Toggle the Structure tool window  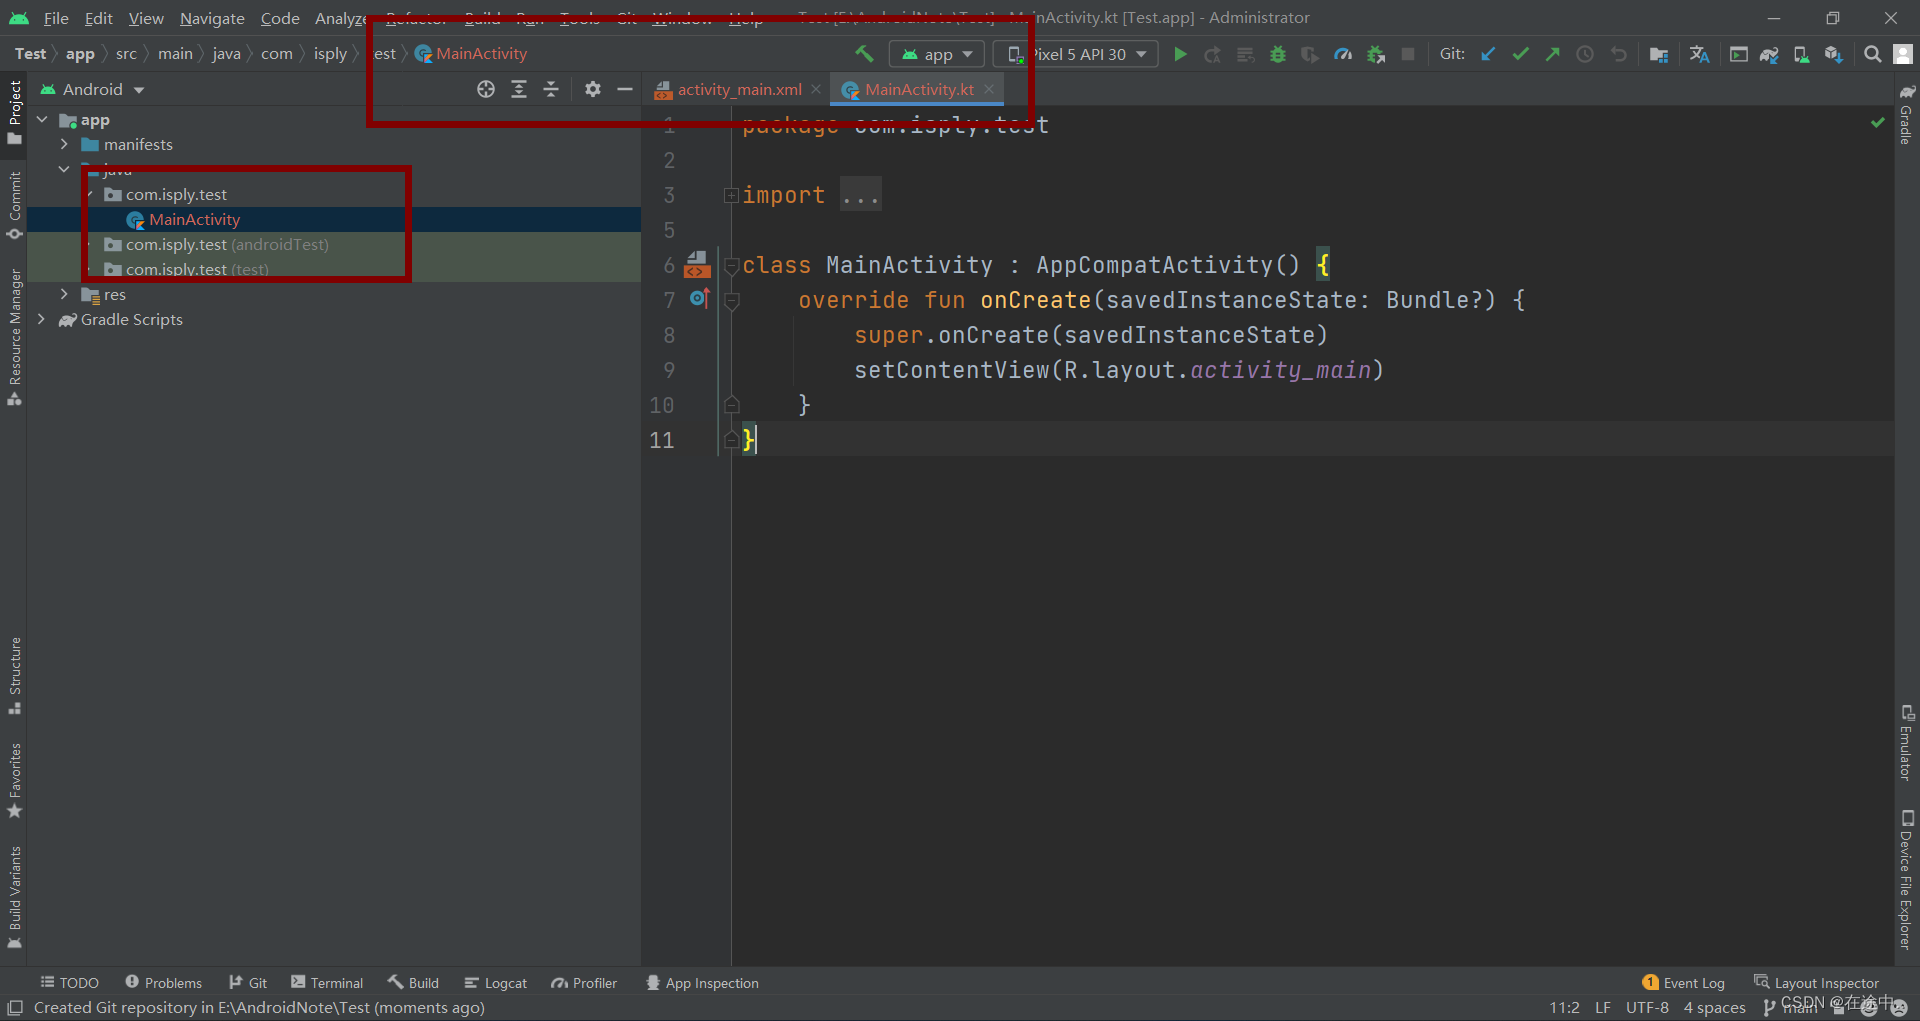(x=14, y=675)
